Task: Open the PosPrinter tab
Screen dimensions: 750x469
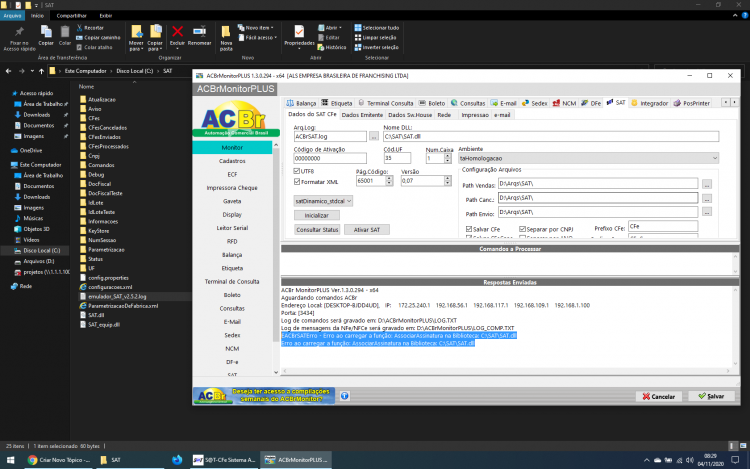Action: 692,103
